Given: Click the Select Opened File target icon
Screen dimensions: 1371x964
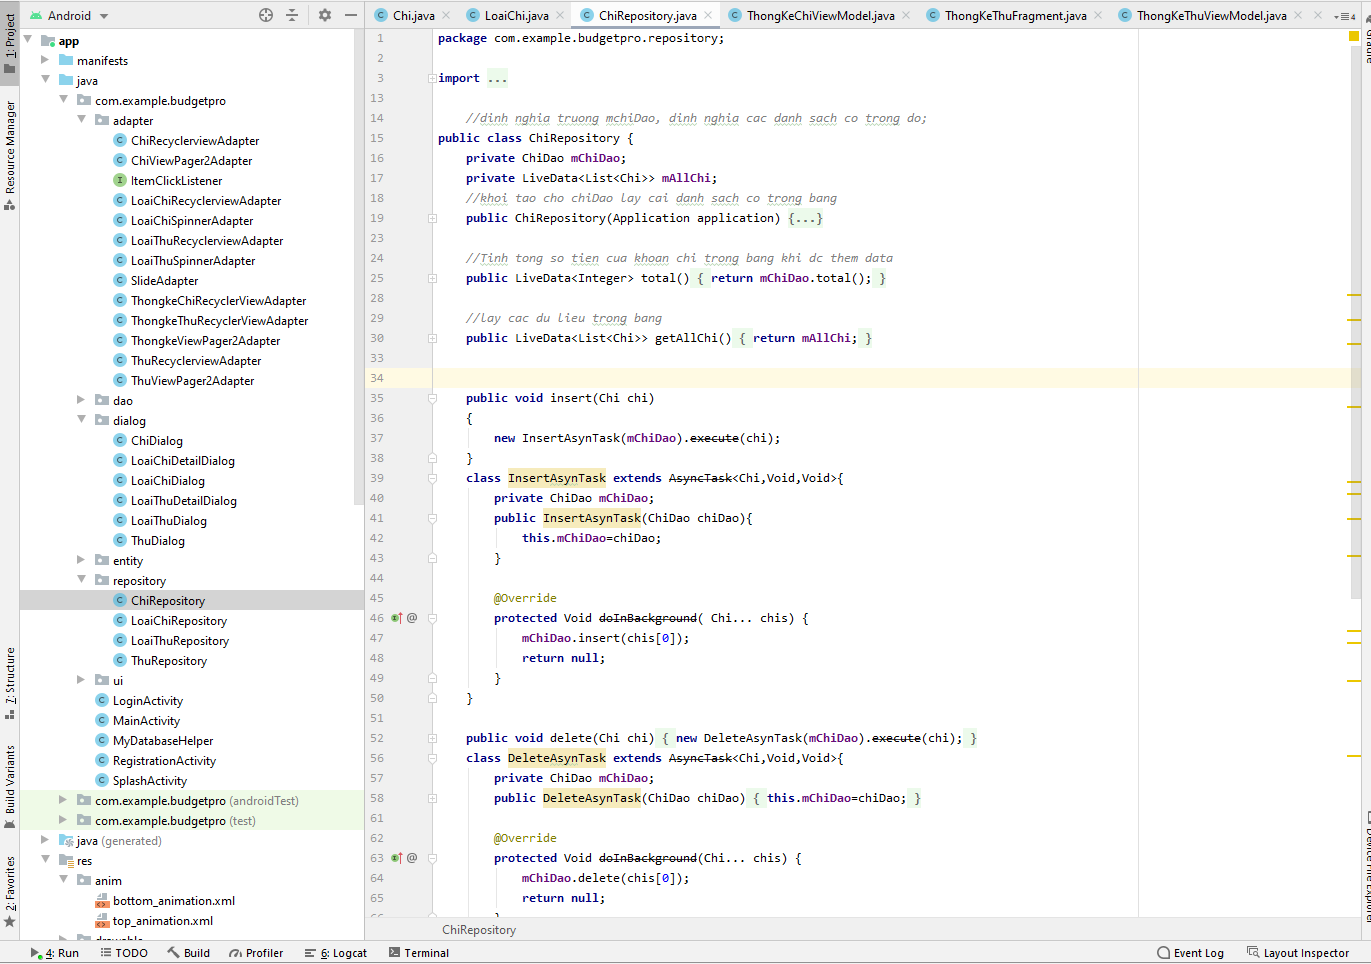Looking at the screenshot, I should tap(266, 15).
